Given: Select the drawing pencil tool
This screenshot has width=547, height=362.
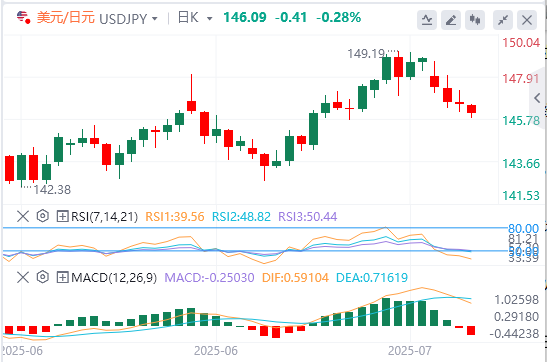Looking at the screenshot, I should tap(451, 20).
